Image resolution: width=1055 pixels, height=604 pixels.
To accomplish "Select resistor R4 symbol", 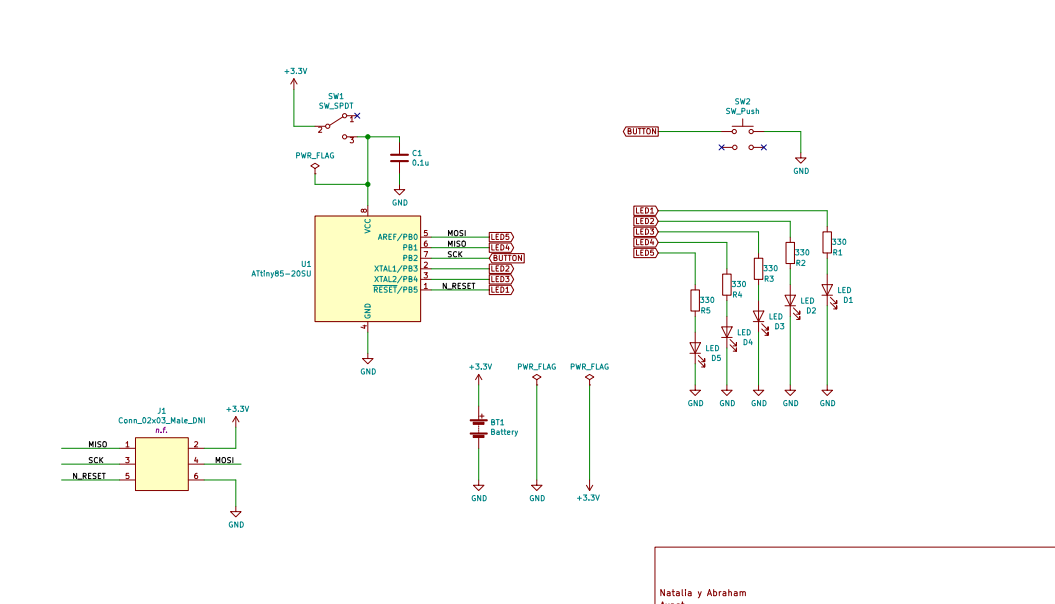I will coord(727,285).
